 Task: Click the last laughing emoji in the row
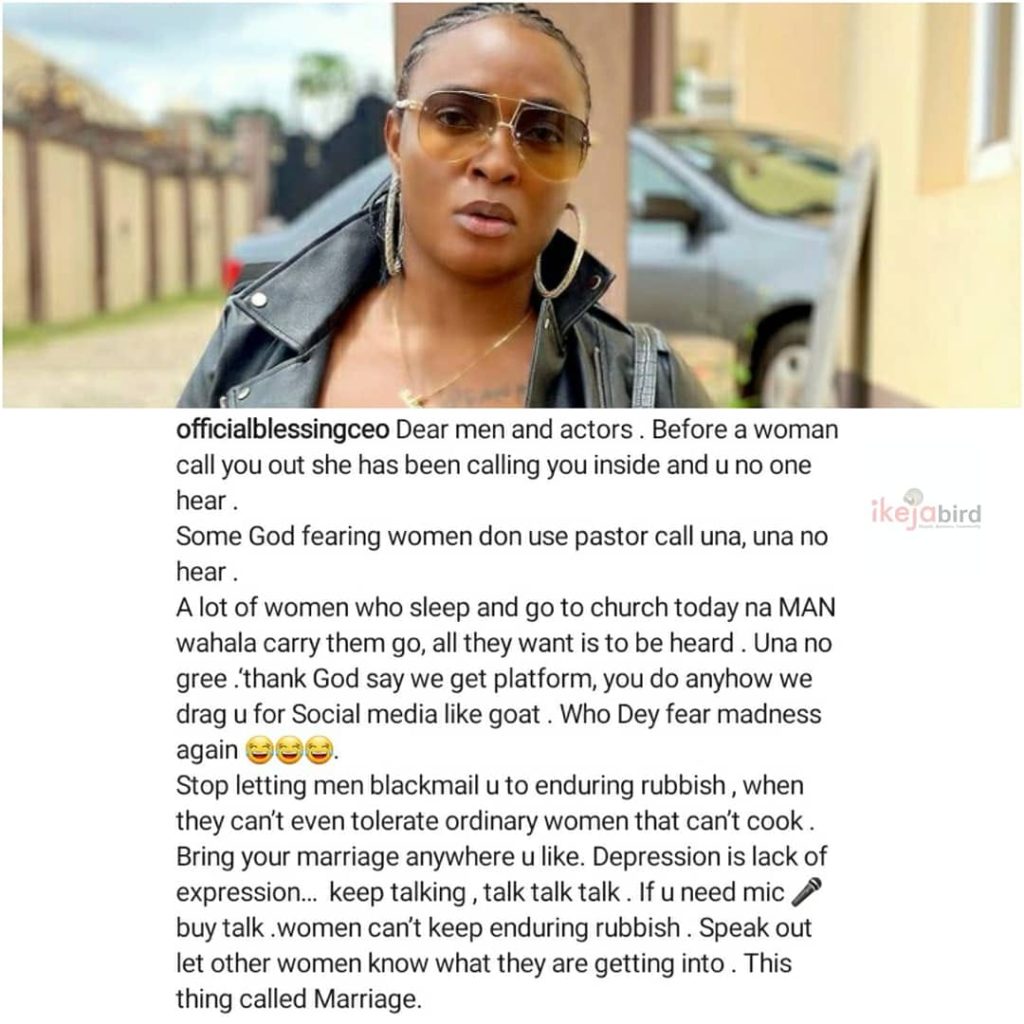click(x=319, y=750)
